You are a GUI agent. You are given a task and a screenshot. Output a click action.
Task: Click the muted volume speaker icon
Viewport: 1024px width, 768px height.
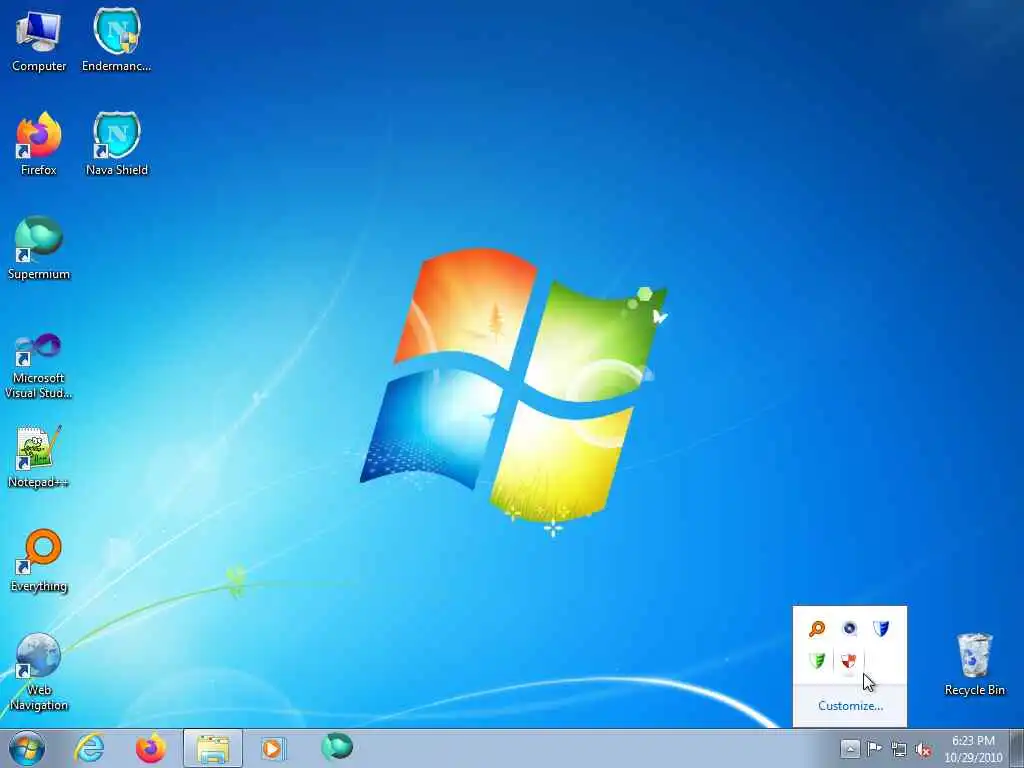[923, 750]
